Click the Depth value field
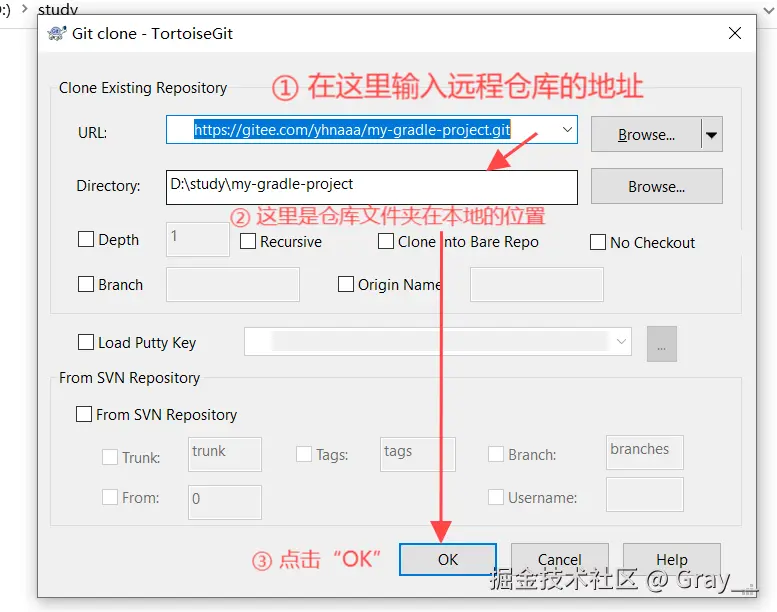Screen dimensions: 777x612 198,239
